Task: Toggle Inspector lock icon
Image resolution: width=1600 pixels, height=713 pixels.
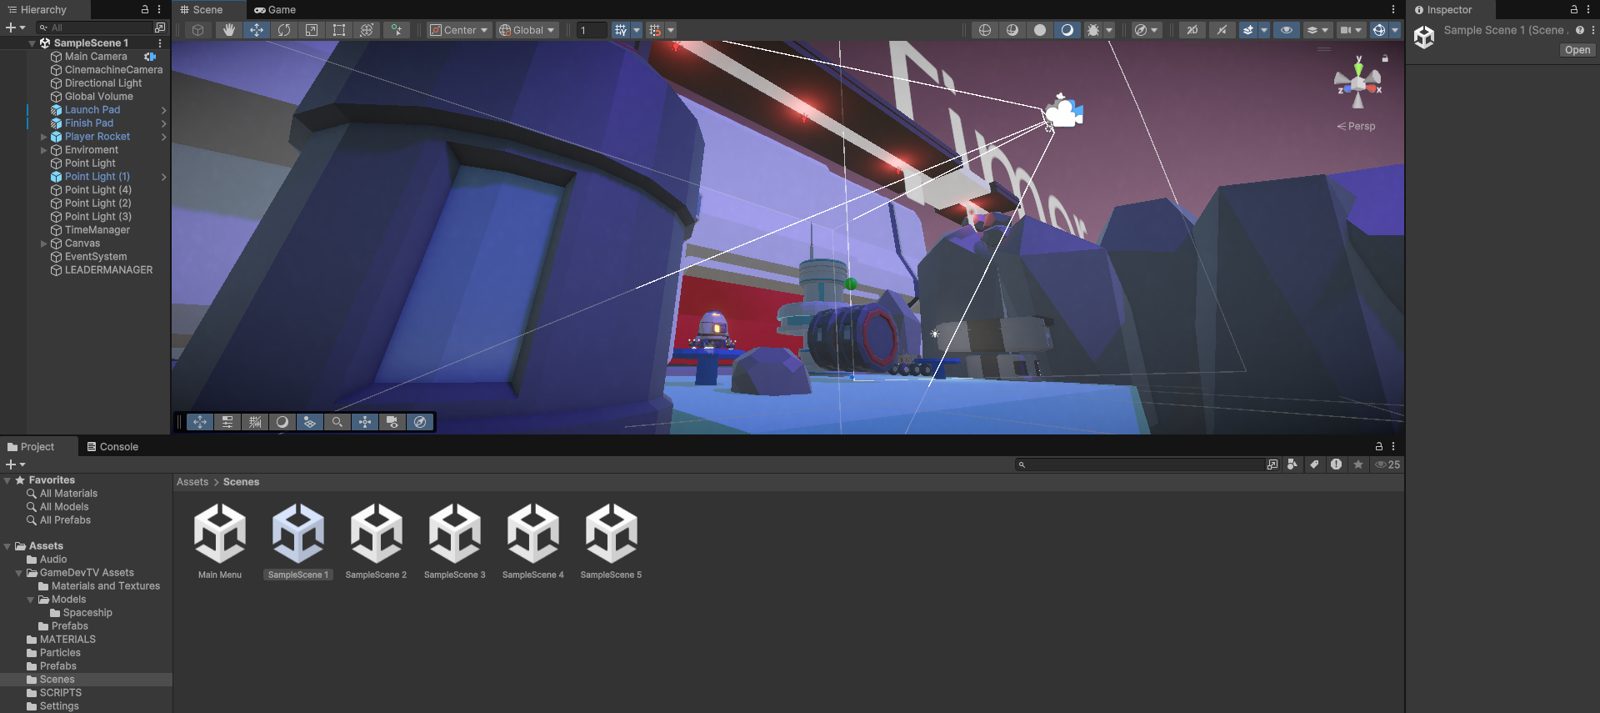Action: [1573, 10]
